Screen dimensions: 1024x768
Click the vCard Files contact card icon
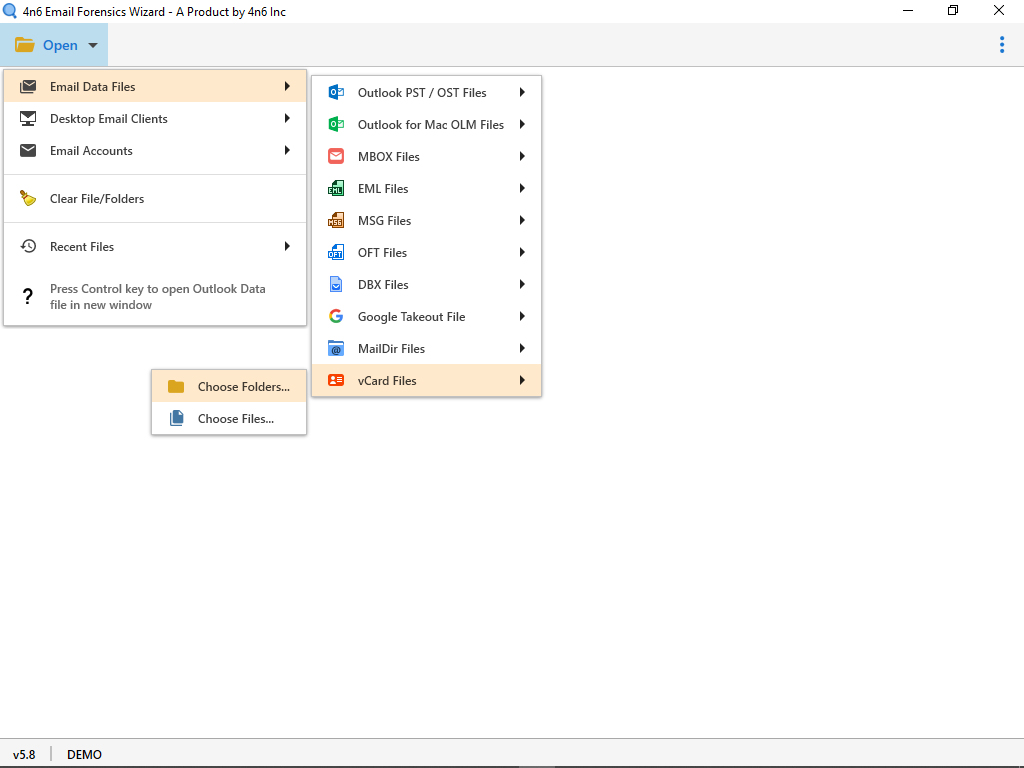click(x=336, y=380)
